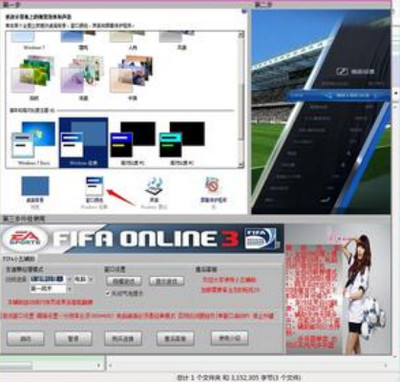Image resolution: width=400 pixels, height=382 pixels.
Task: Click the bottom horizontal scrollbar right arrow
Action: pyautogui.click(x=99, y=365)
